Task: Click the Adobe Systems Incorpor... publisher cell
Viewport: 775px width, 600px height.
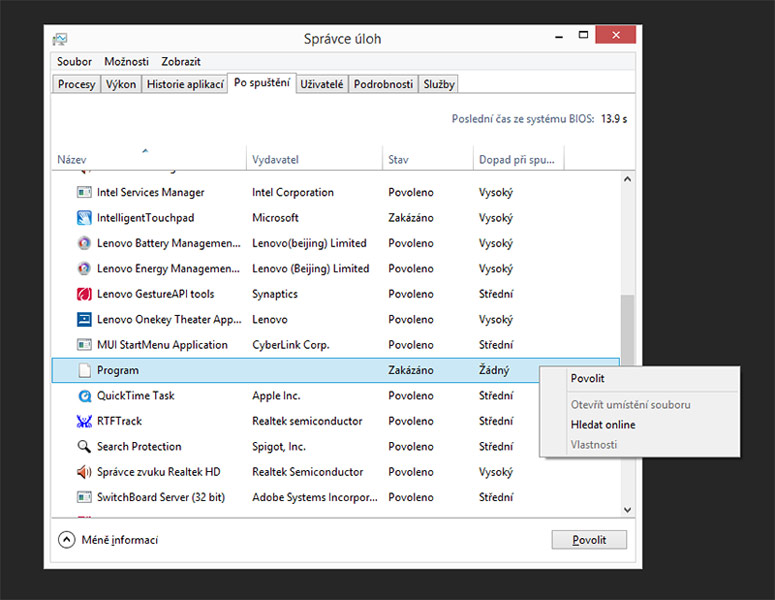Action: pos(315,497)
